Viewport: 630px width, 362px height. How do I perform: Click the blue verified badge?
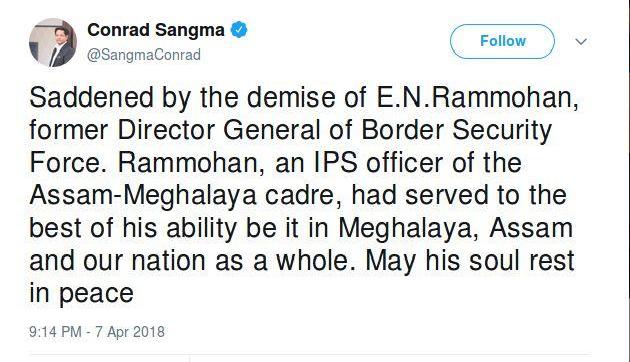click(x=239, y=30)
